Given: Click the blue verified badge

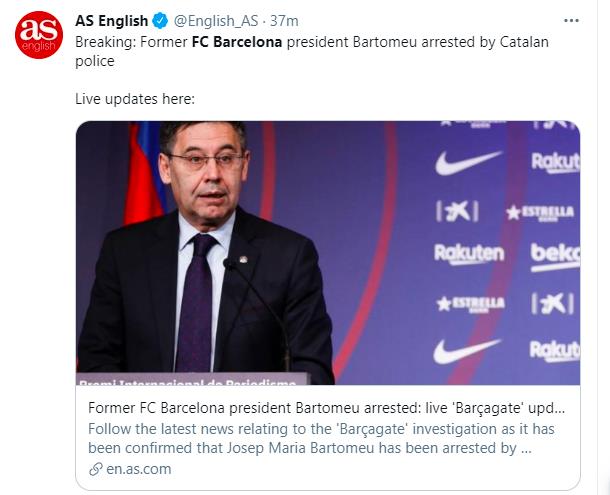Looking at the screenshot, I should (160, 21).
